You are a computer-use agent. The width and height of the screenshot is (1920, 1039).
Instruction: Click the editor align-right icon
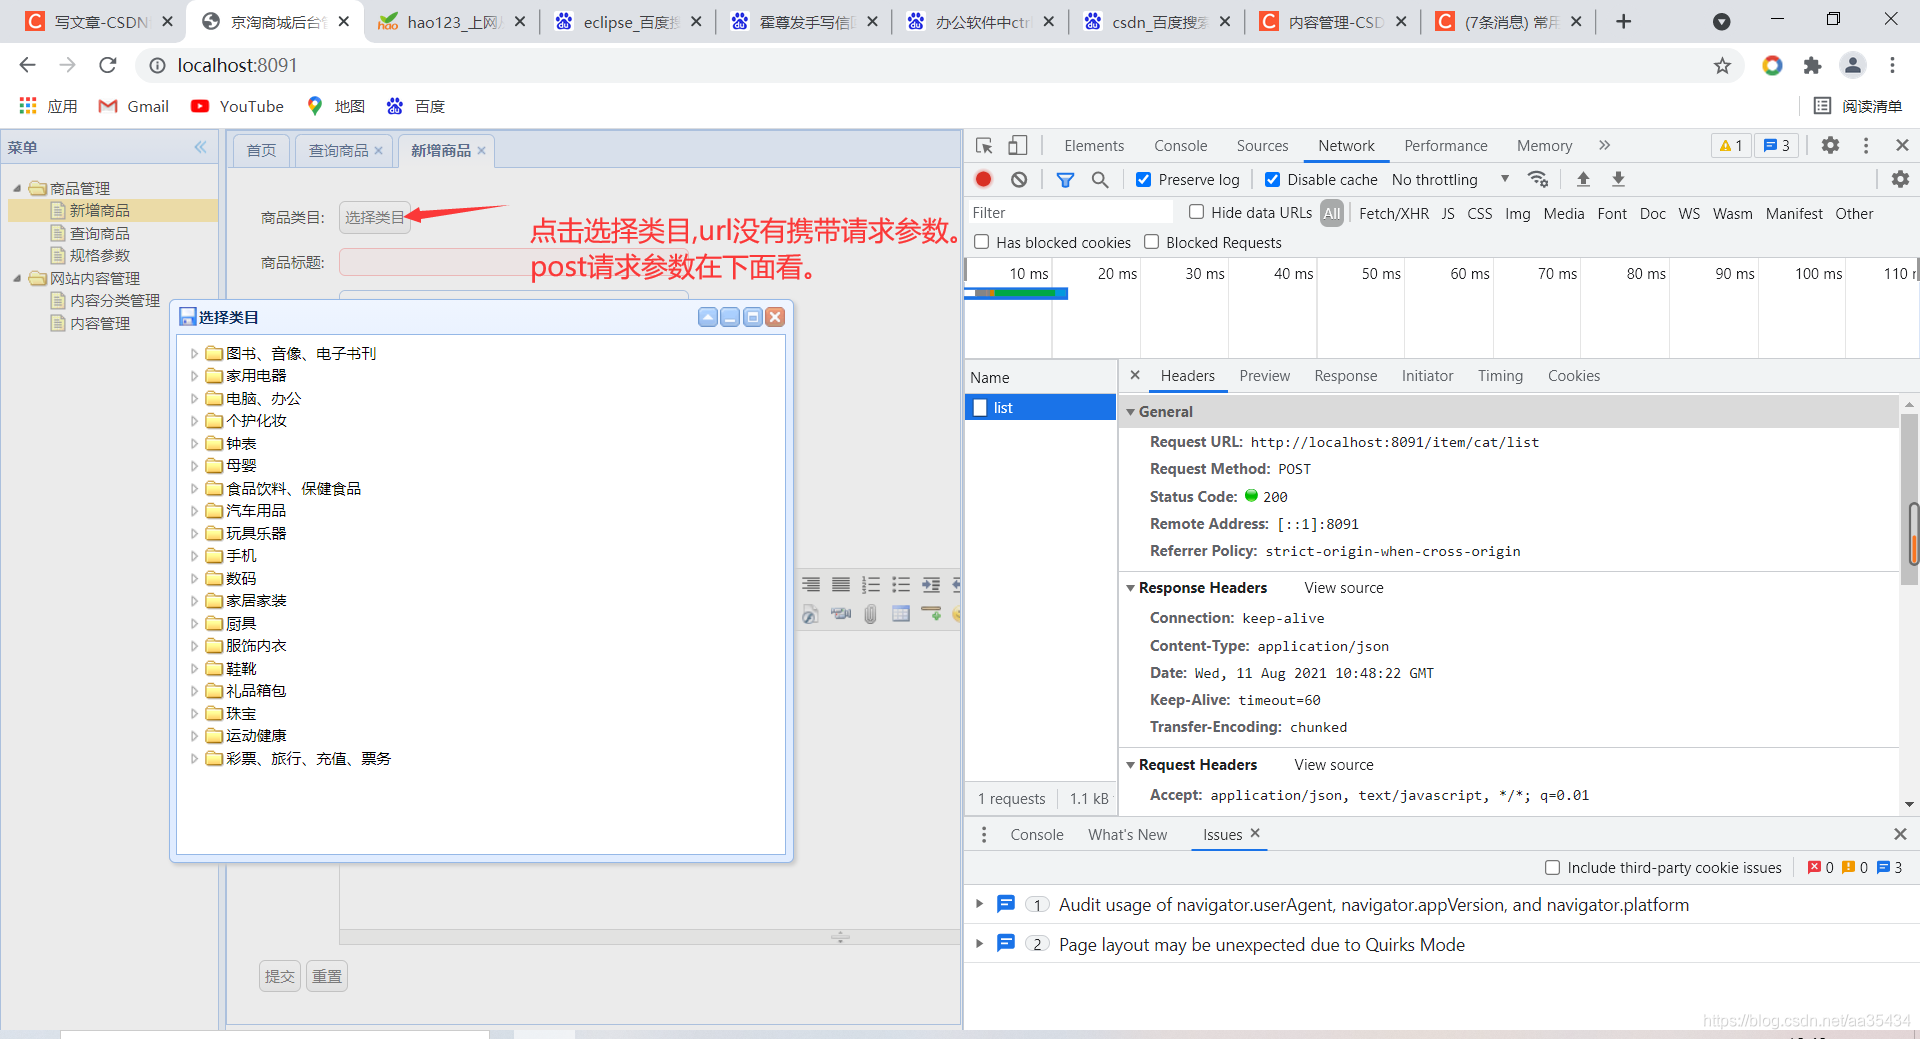pyautogui.click(x=811, y=585)
